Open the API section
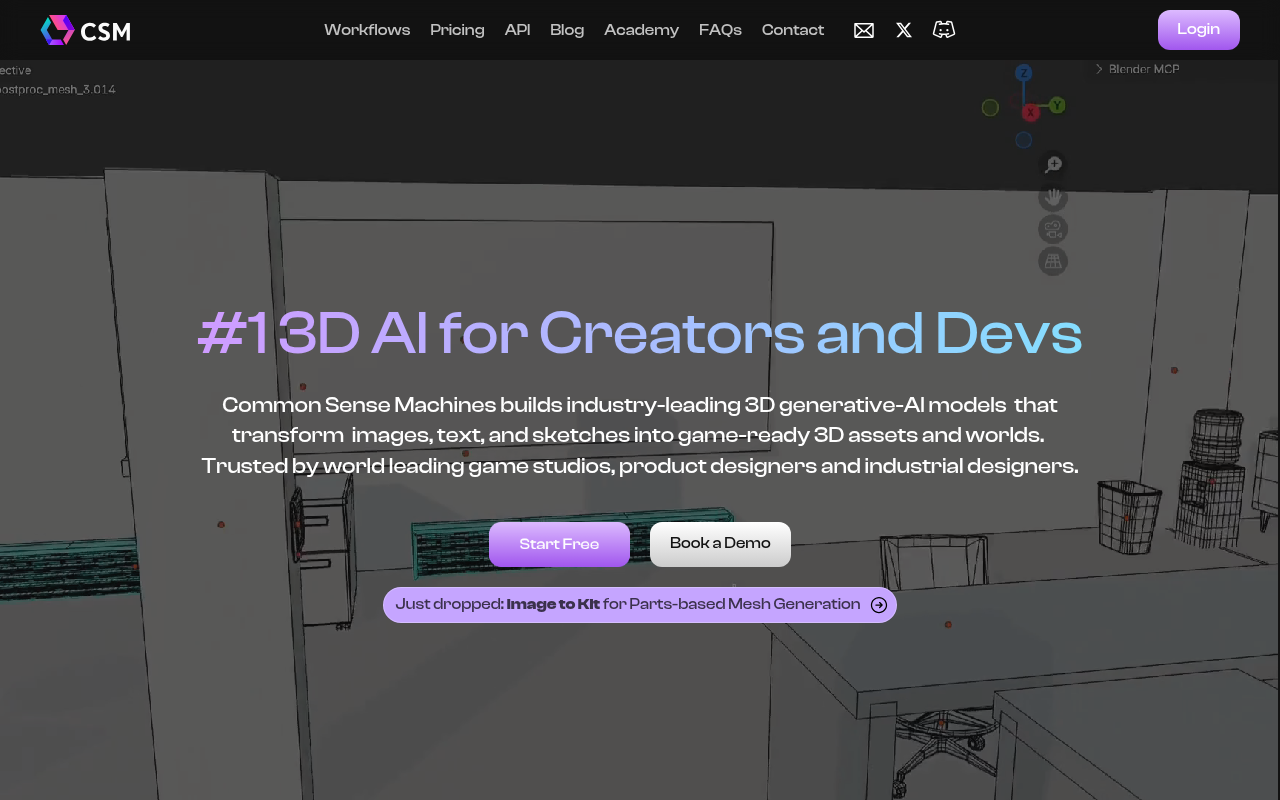The image size is (1280, 800). point(517,30)
